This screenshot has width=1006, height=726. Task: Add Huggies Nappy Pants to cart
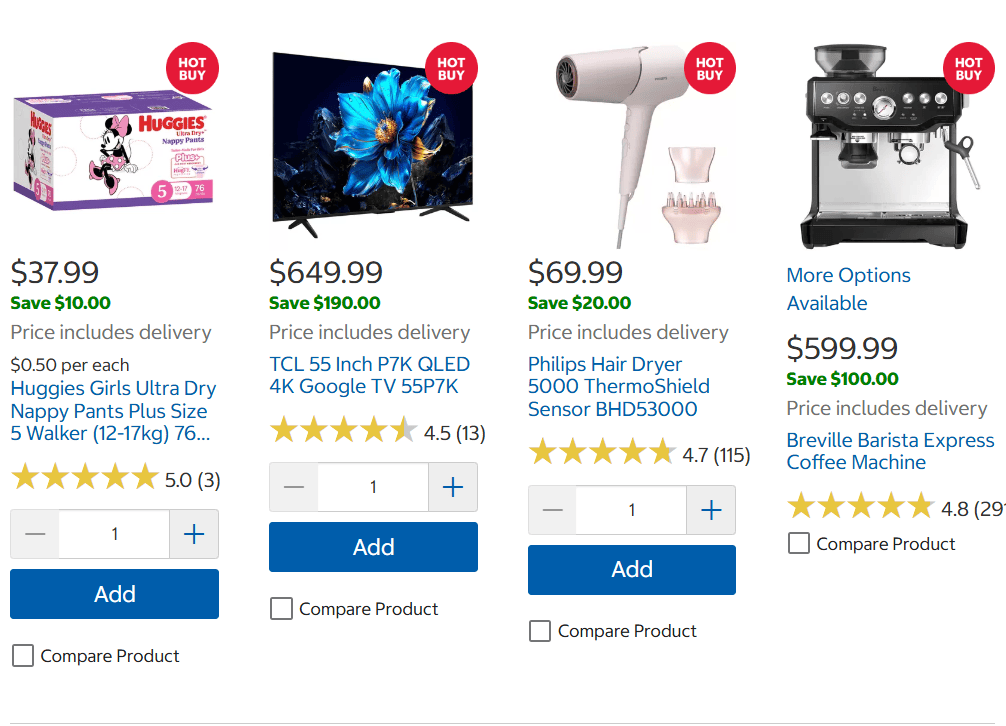tap(114, 594)
